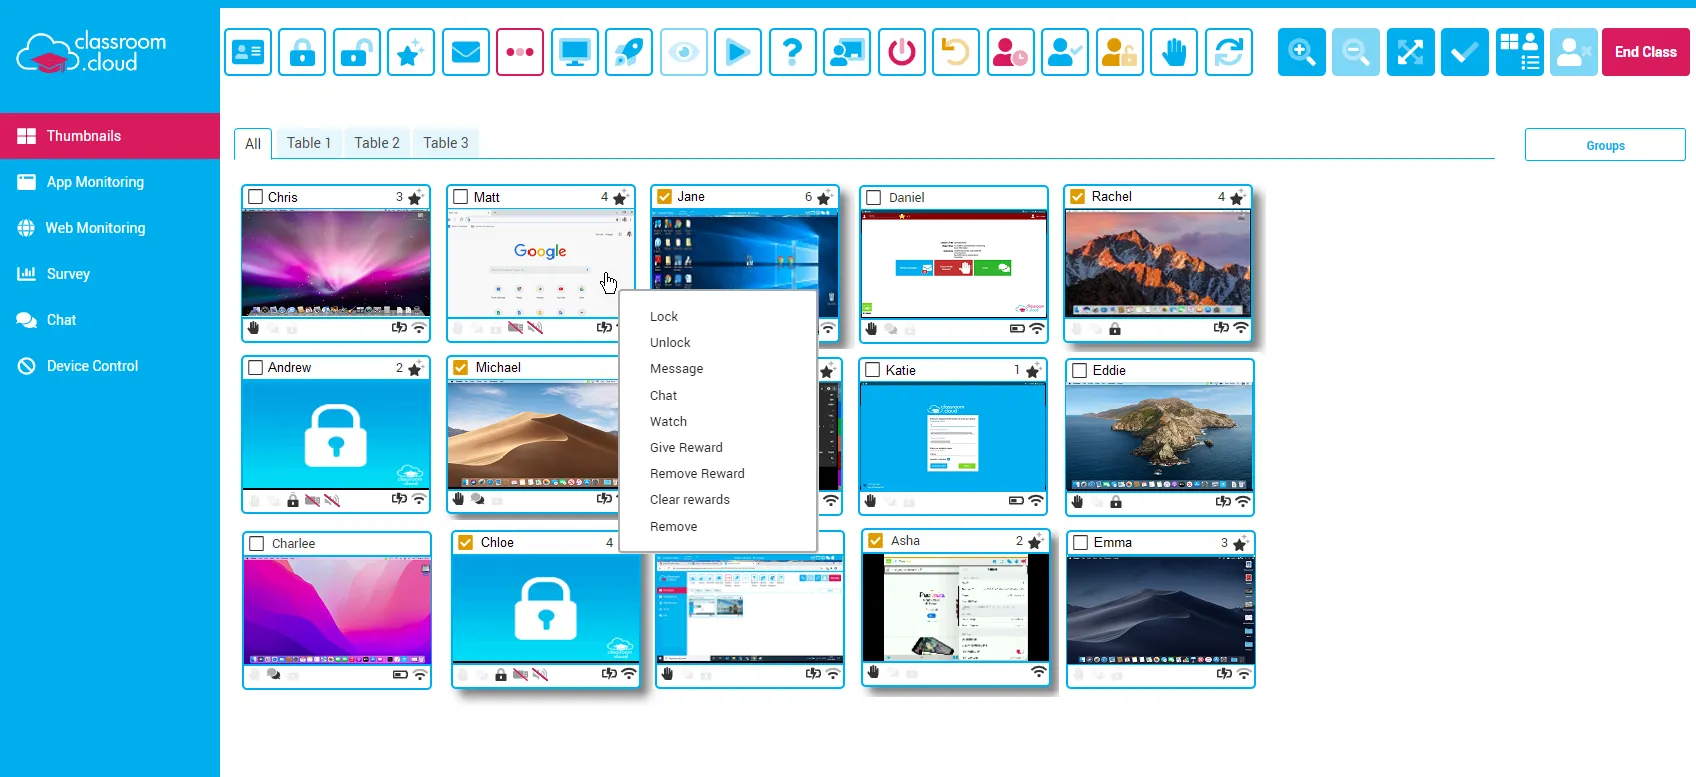Image resolution: width=1696 pixels, height=777 pixels.
Task: Untick the checkbox next to Asha
Action: [876, 541]
